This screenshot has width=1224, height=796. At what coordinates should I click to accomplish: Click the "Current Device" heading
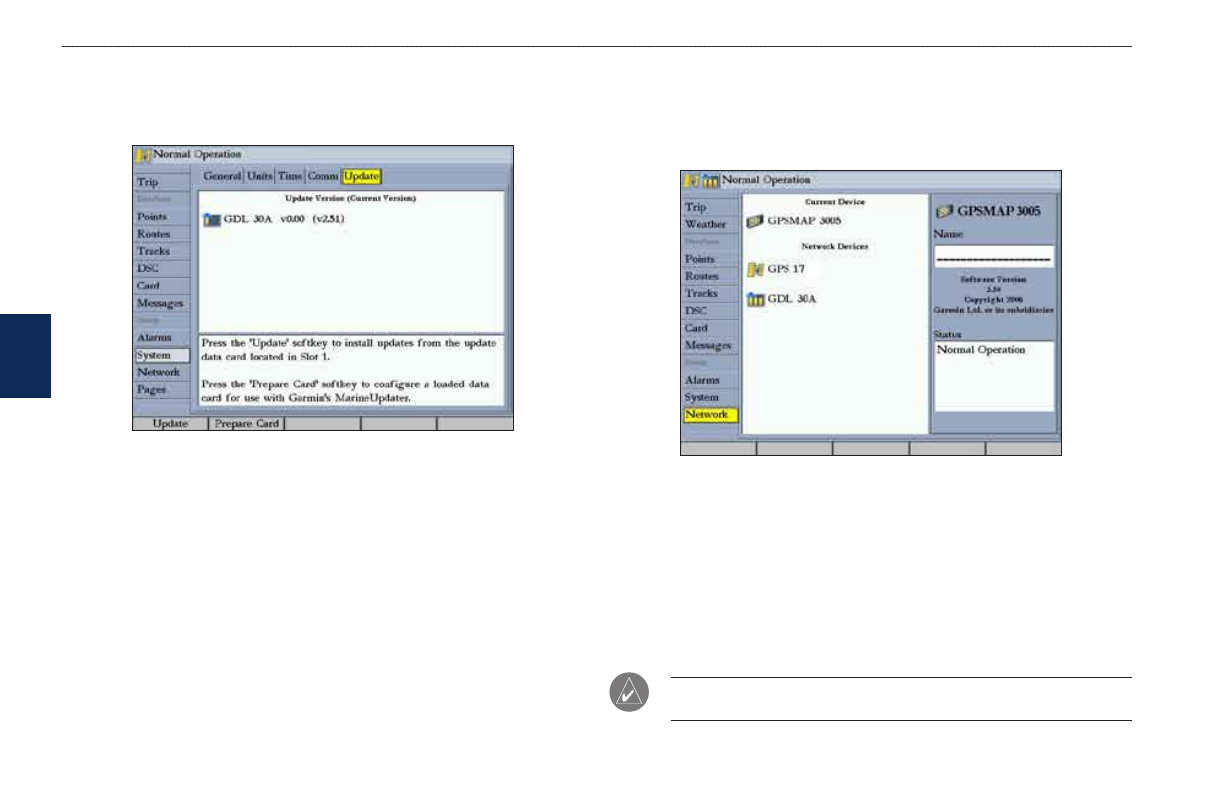click(x=835, y=202)
